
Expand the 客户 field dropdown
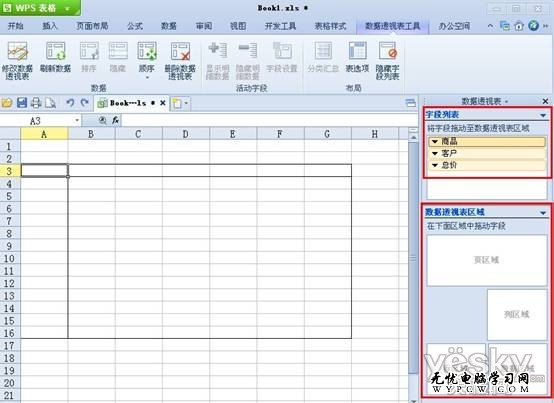(x=435, y=154)
